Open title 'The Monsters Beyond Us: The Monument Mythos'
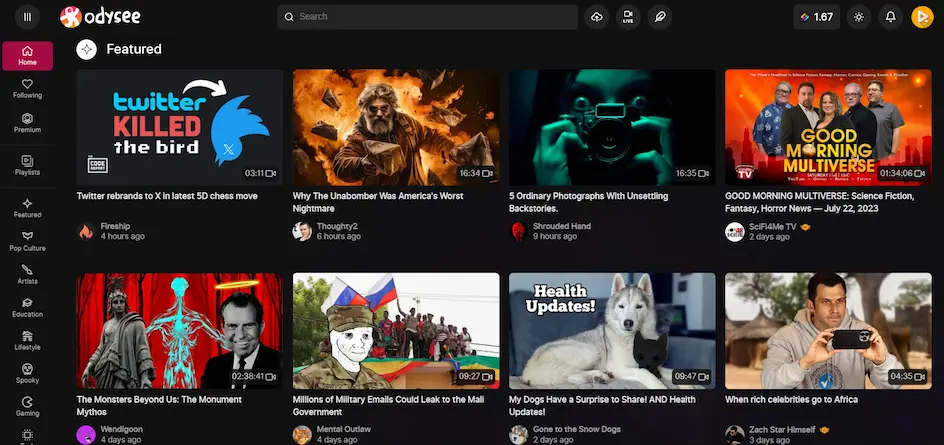 click(x=159, y=406)
